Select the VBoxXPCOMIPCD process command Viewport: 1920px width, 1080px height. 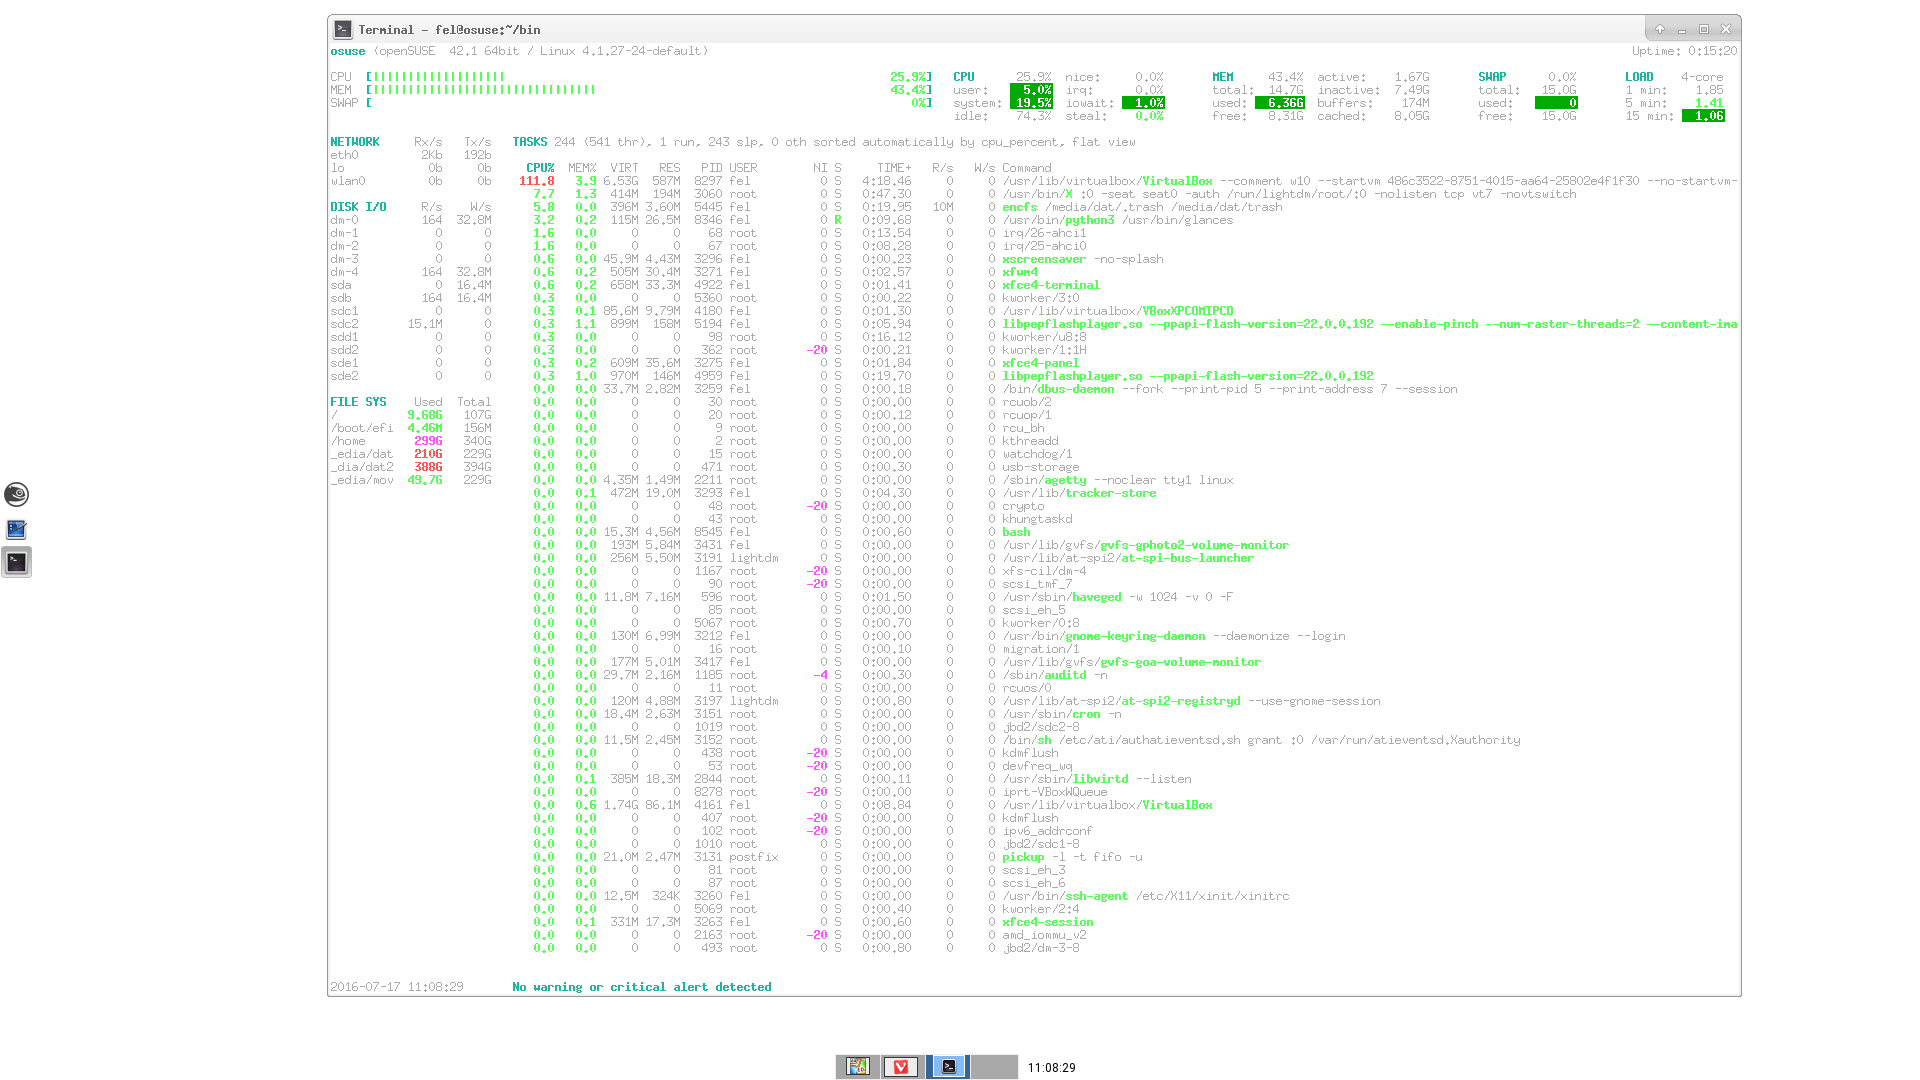(1118, 311)
